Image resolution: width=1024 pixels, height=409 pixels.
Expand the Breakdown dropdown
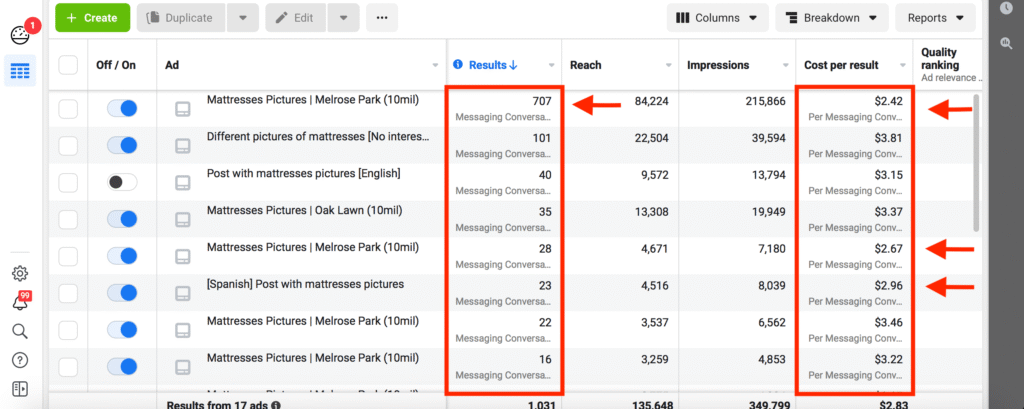click(x=831, y=18)
